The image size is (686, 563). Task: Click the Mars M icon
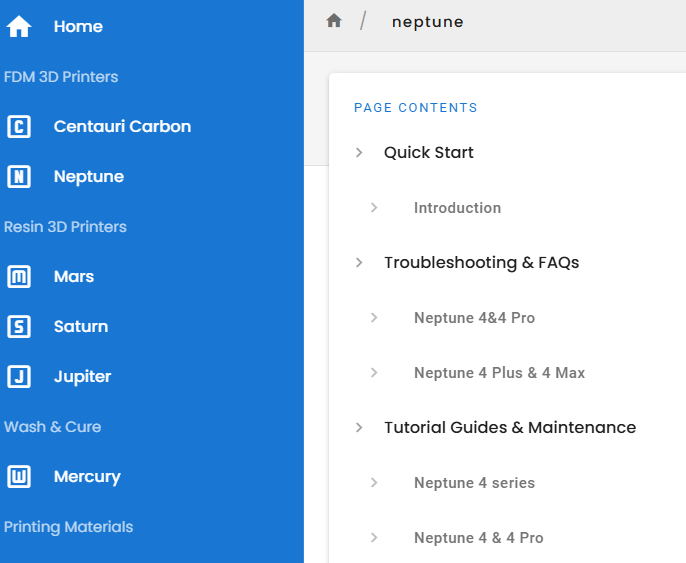19,276
